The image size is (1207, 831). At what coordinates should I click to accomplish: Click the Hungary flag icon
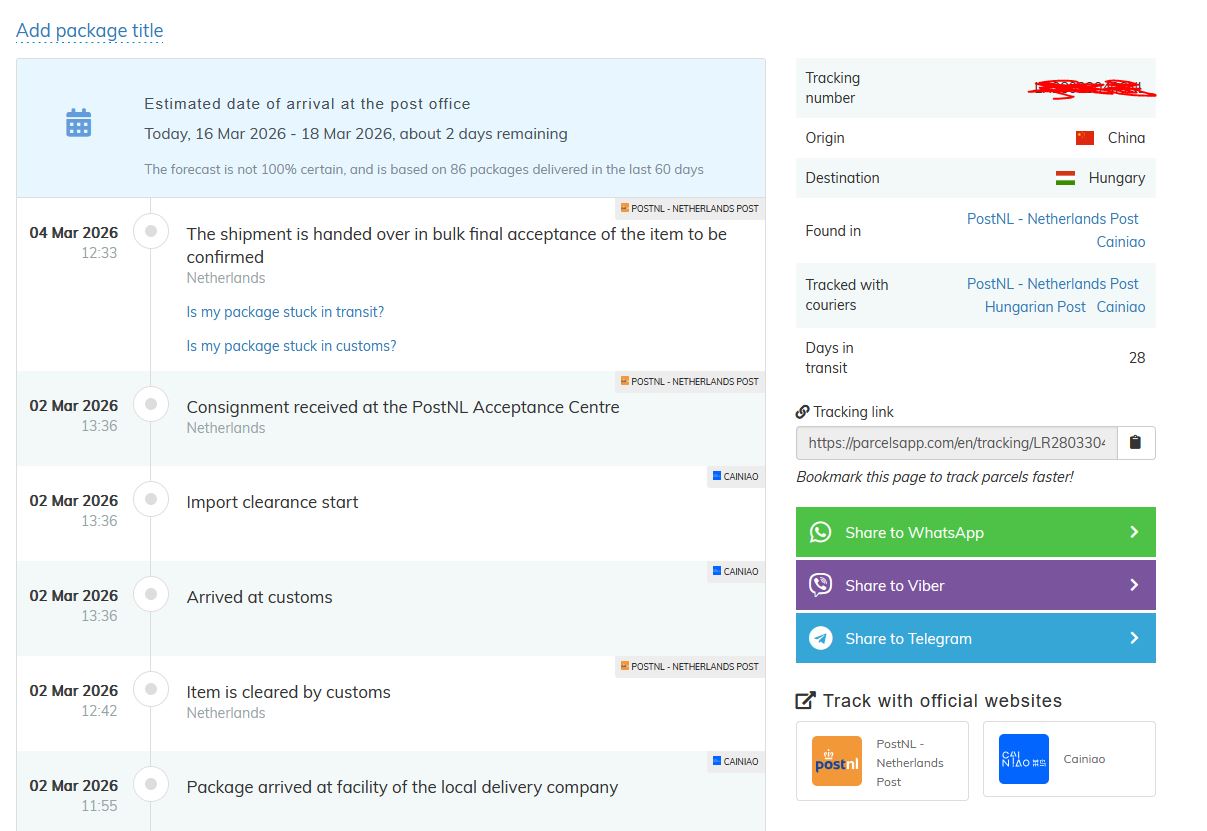pyautogui.click(x=1065, y=178)
